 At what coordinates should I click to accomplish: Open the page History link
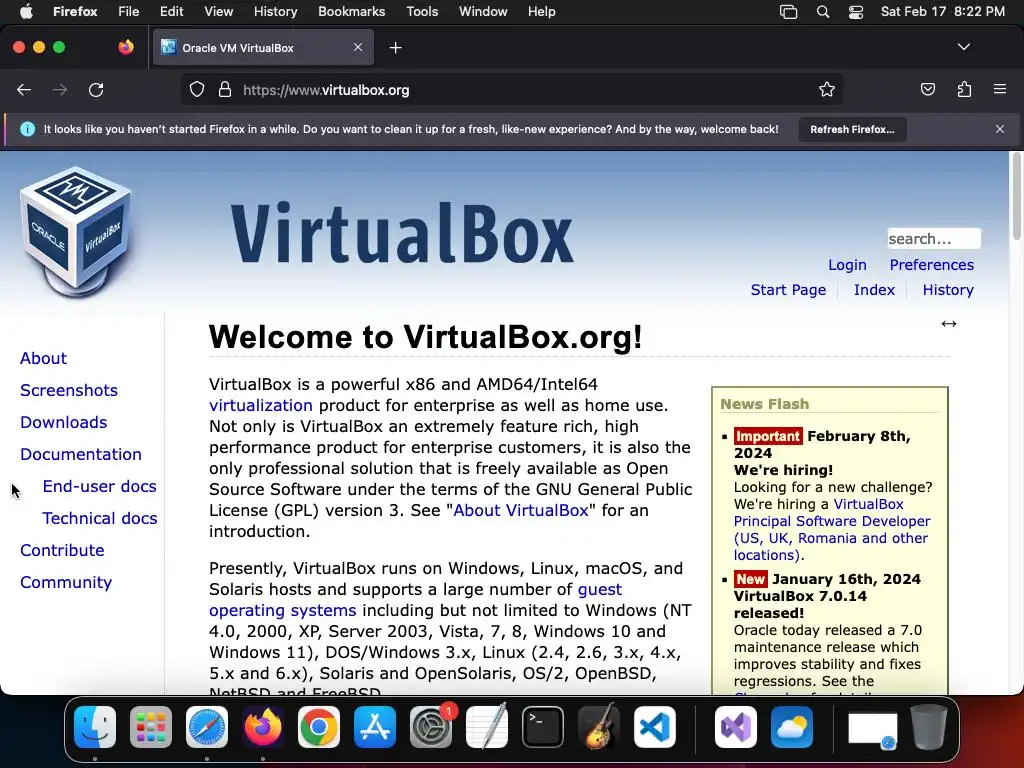(948, 289)
